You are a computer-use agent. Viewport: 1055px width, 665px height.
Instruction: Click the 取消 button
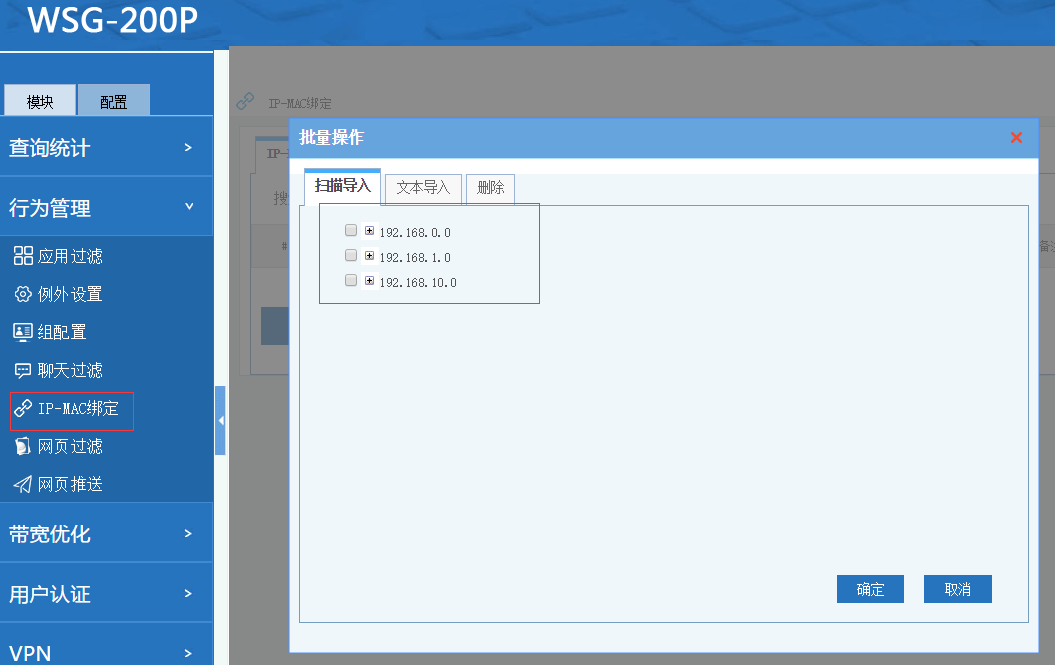(957, 589)
